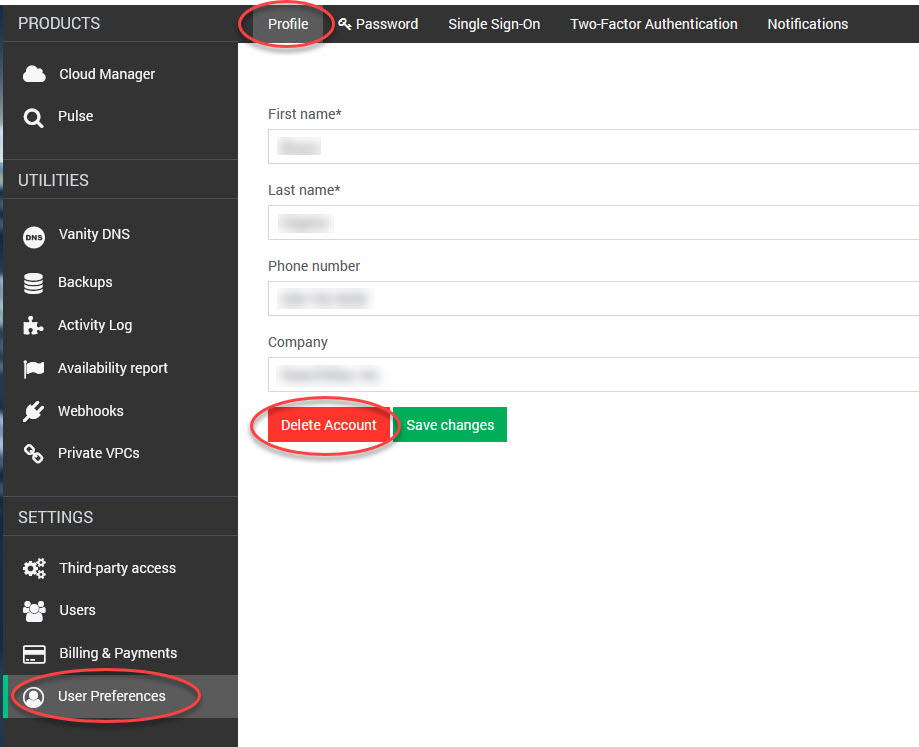Open Billing & Payments
919x747 pixels.
pos(120,653)
